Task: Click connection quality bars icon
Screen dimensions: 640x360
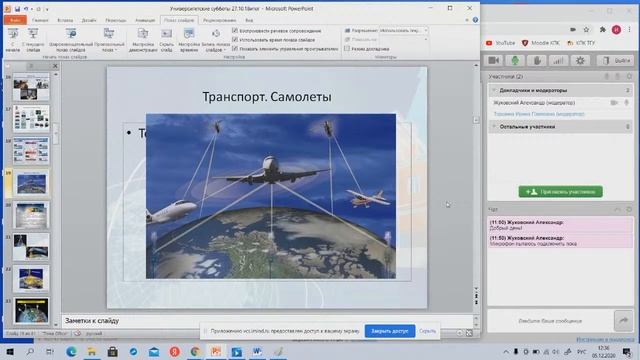Action: (558, 61)
